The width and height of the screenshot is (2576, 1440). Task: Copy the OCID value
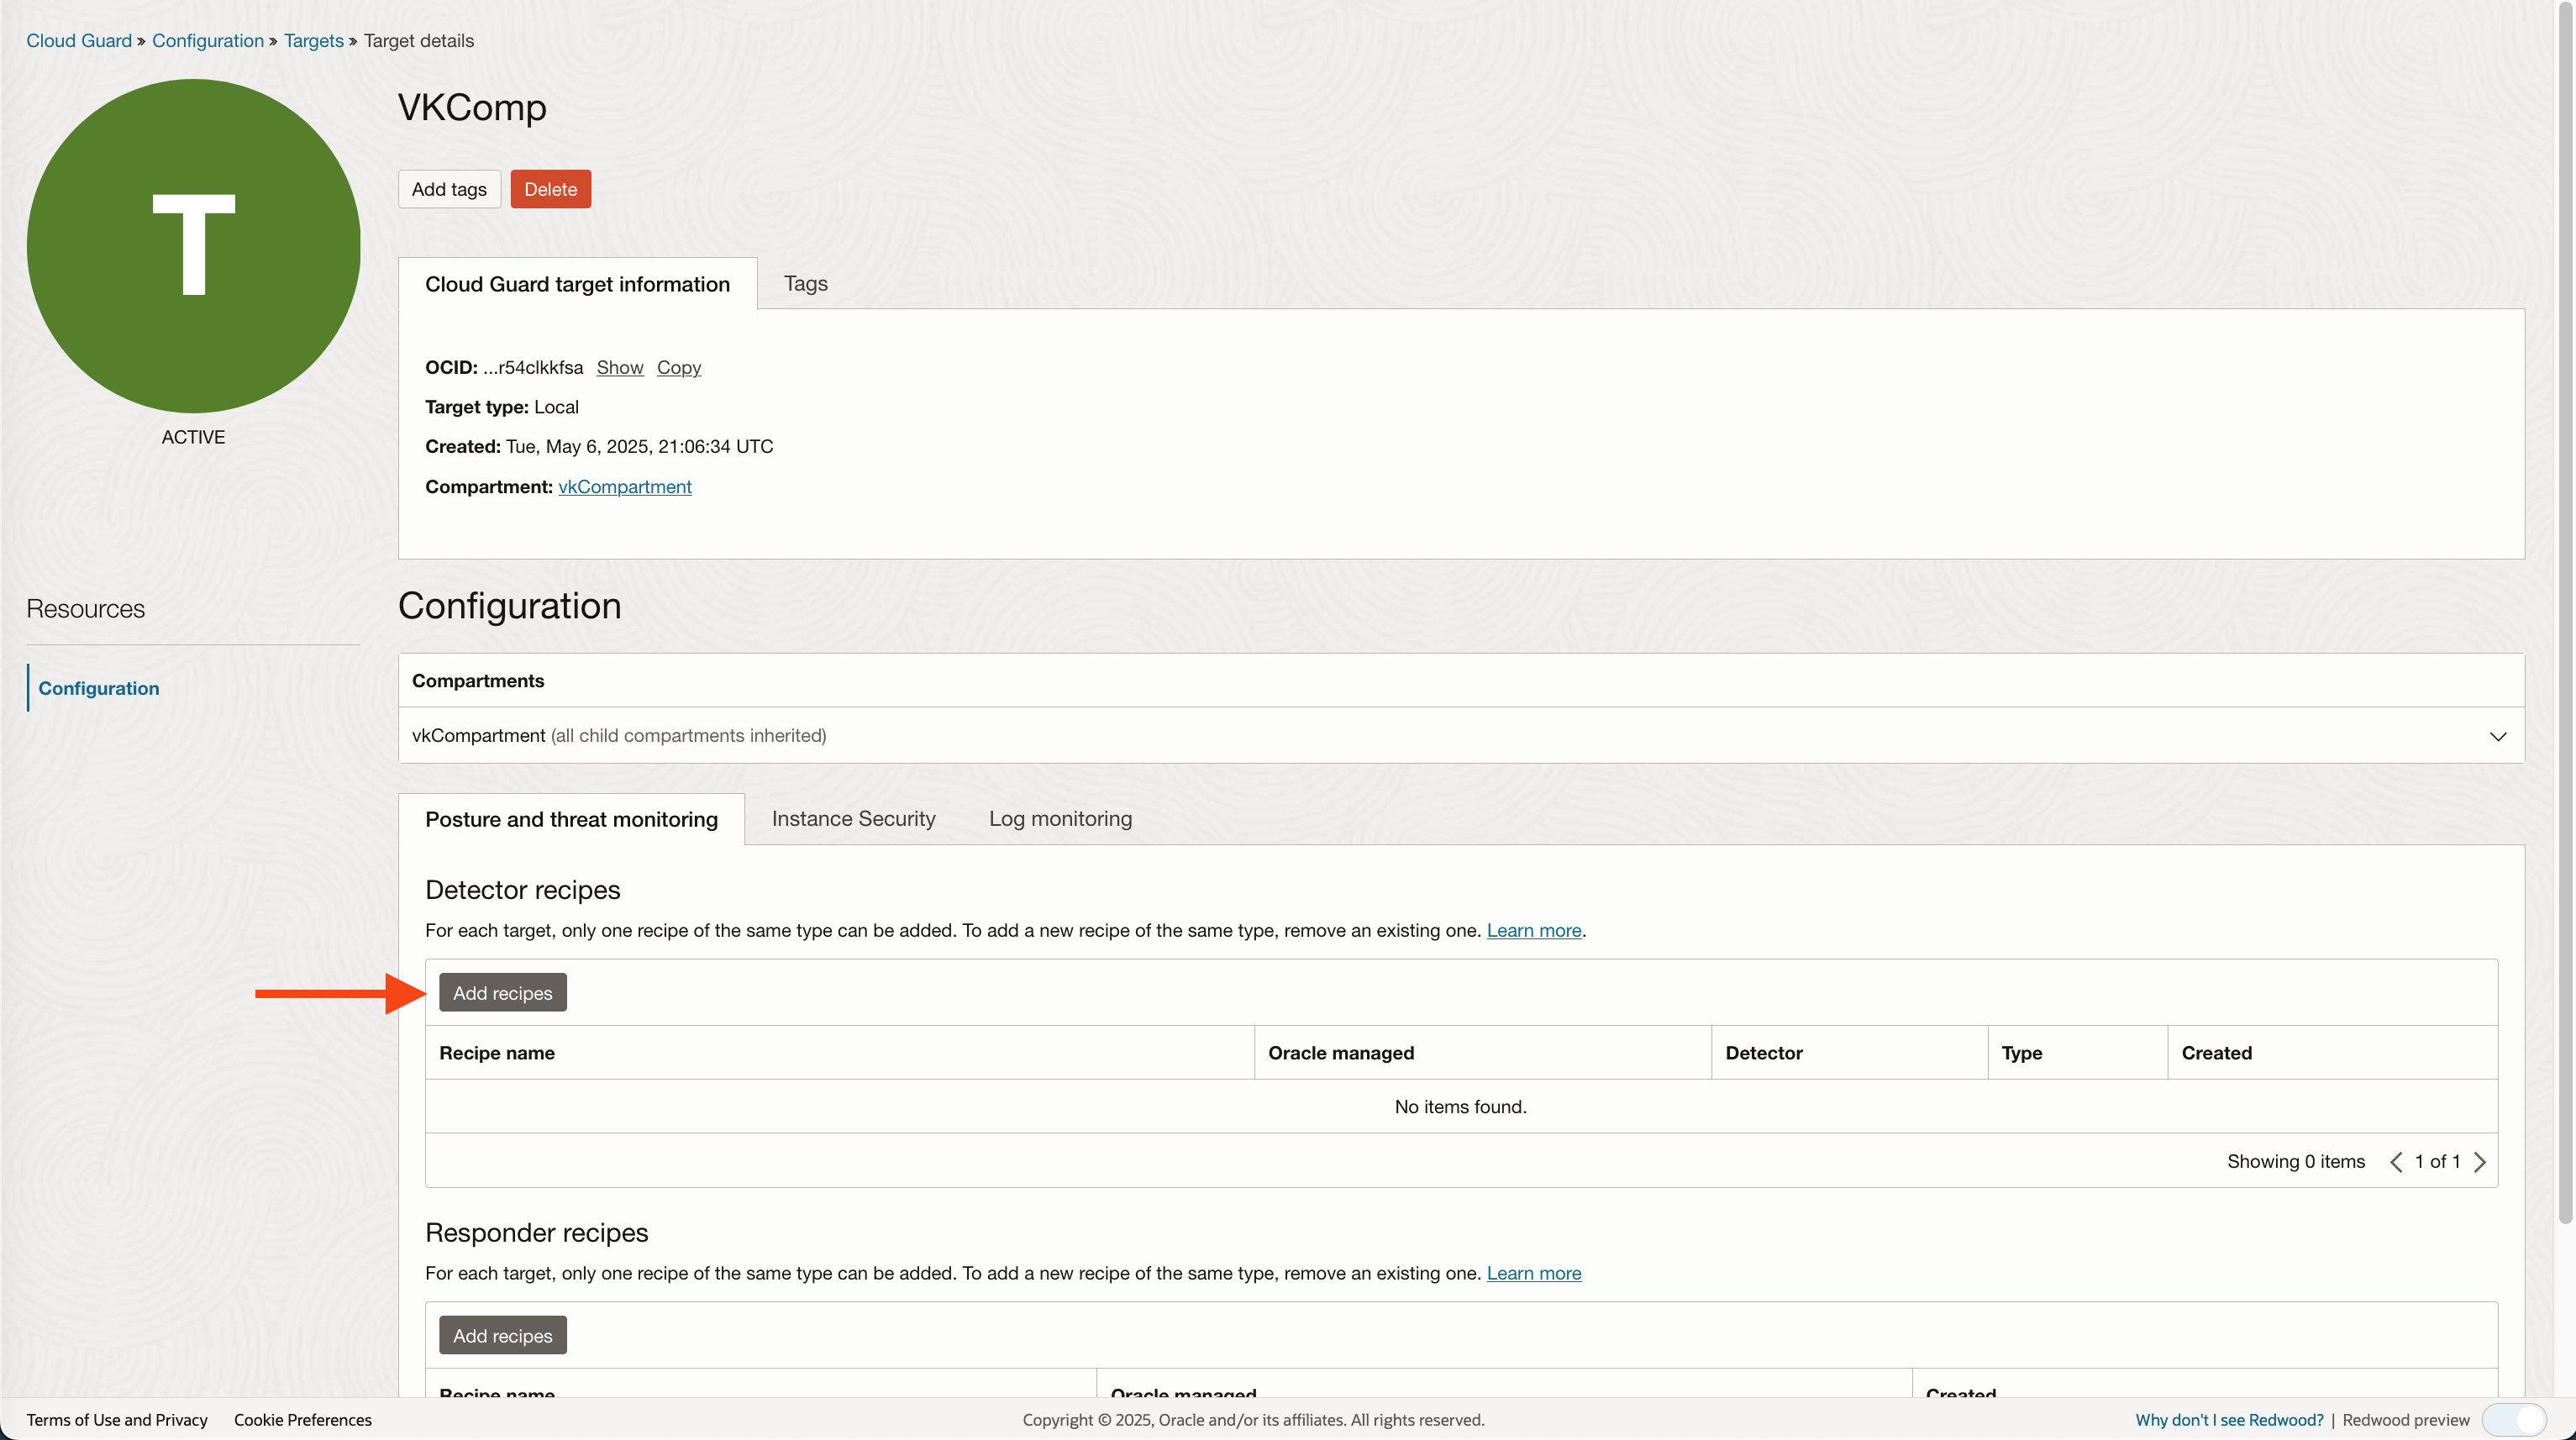click(x=678, y=367)
